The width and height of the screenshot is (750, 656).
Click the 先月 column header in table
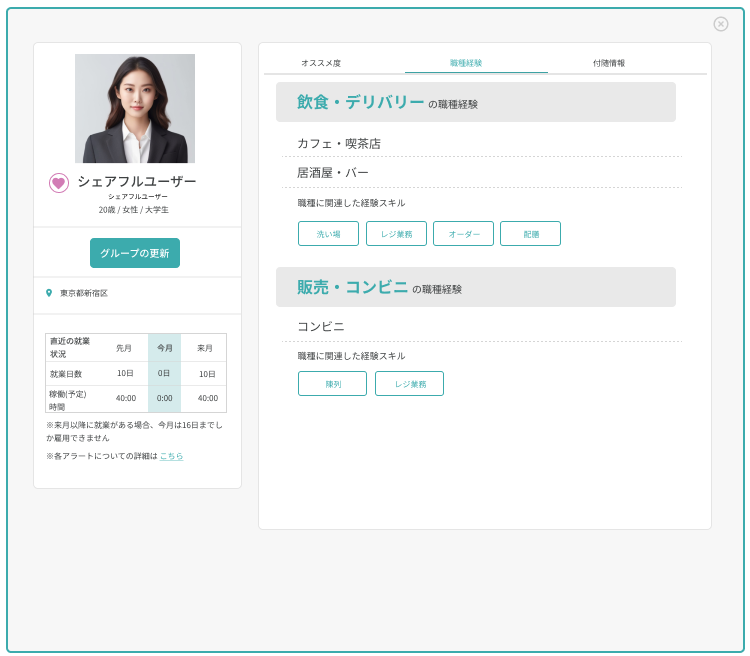124,347
